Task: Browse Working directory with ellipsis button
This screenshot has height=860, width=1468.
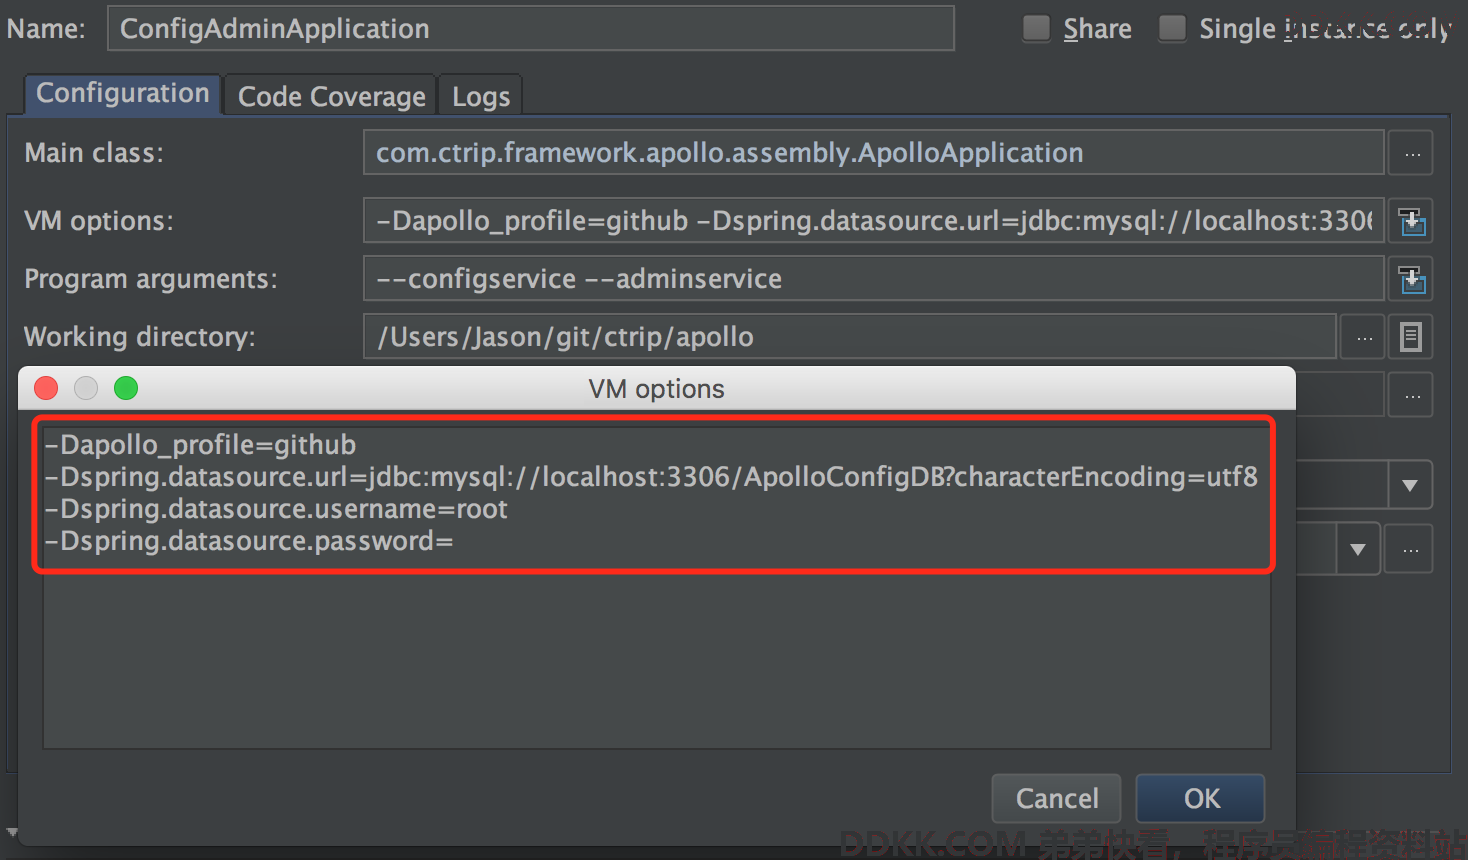Action: click(1364, 338)
